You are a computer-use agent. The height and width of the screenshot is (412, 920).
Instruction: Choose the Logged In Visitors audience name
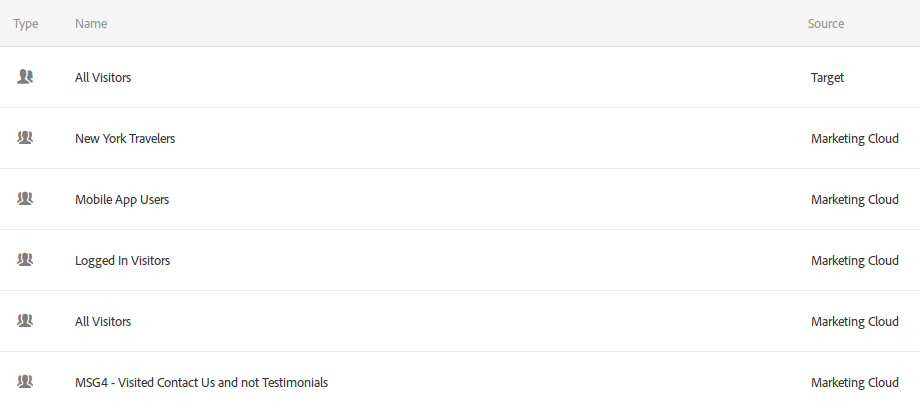pos(123,261)
